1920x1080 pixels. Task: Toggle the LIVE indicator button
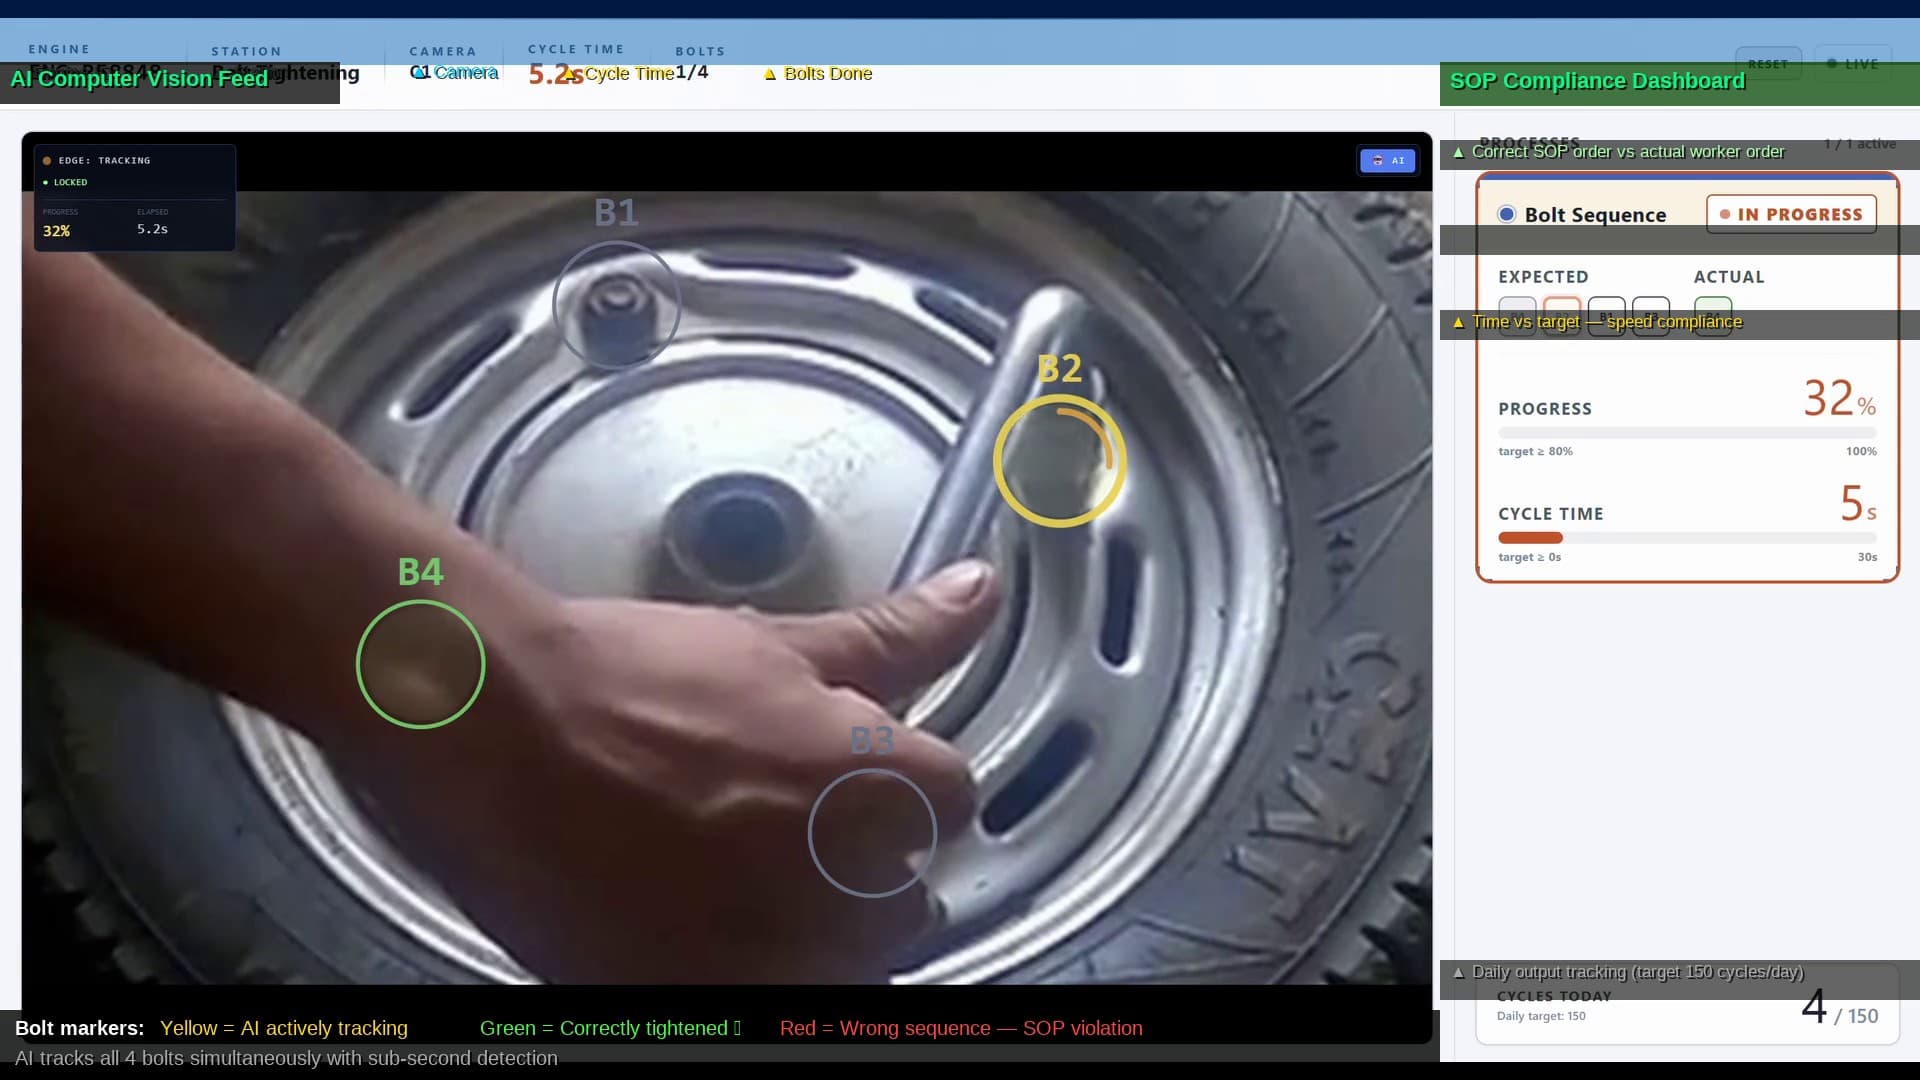pos(1853,64)
